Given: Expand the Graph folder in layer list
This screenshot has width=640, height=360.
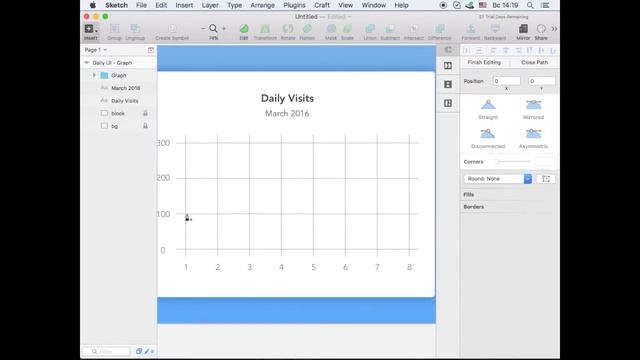Looking at the screenshot, I should (94, 75).
